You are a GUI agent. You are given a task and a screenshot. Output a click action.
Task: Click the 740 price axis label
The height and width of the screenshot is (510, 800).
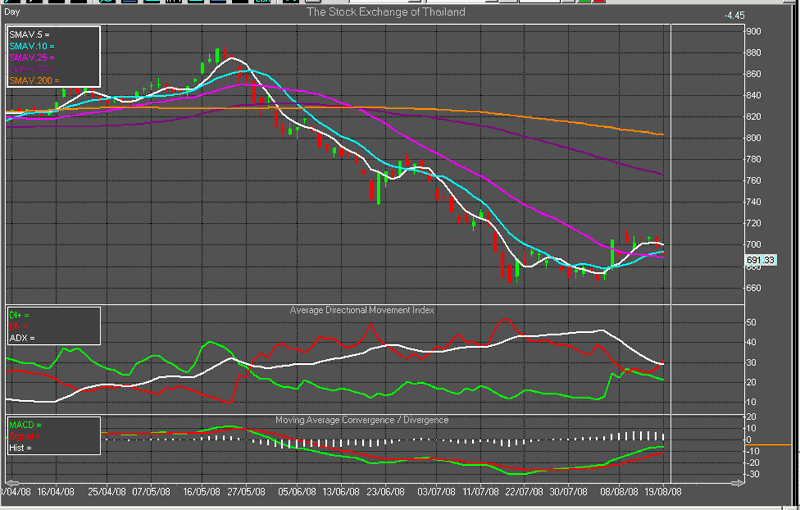click(754, 202)
